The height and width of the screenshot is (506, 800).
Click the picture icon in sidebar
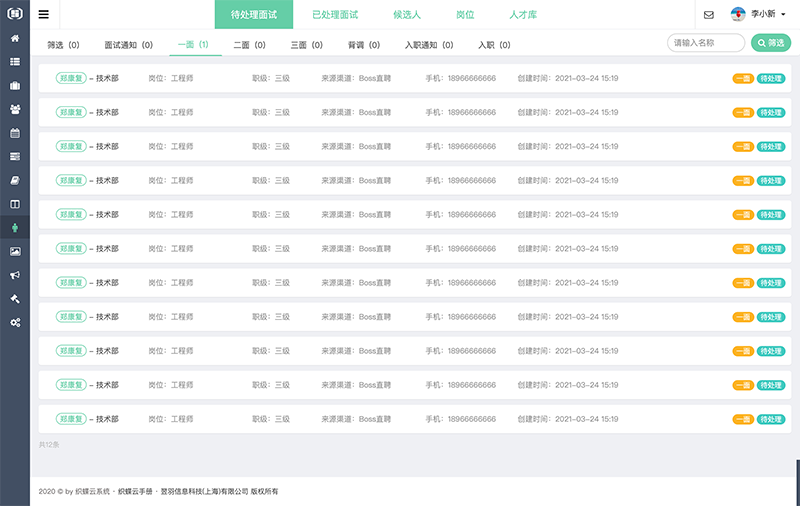click(x=15, y=251)
